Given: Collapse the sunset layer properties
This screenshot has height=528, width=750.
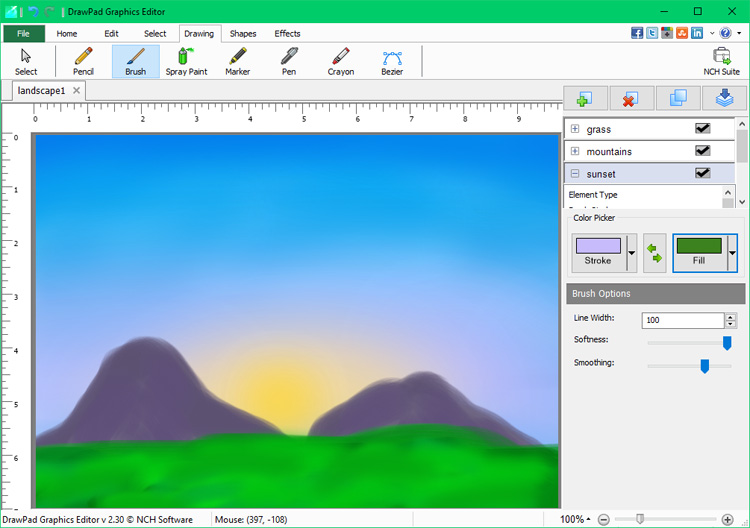Looking at the screenshot, I should point(575,173).
